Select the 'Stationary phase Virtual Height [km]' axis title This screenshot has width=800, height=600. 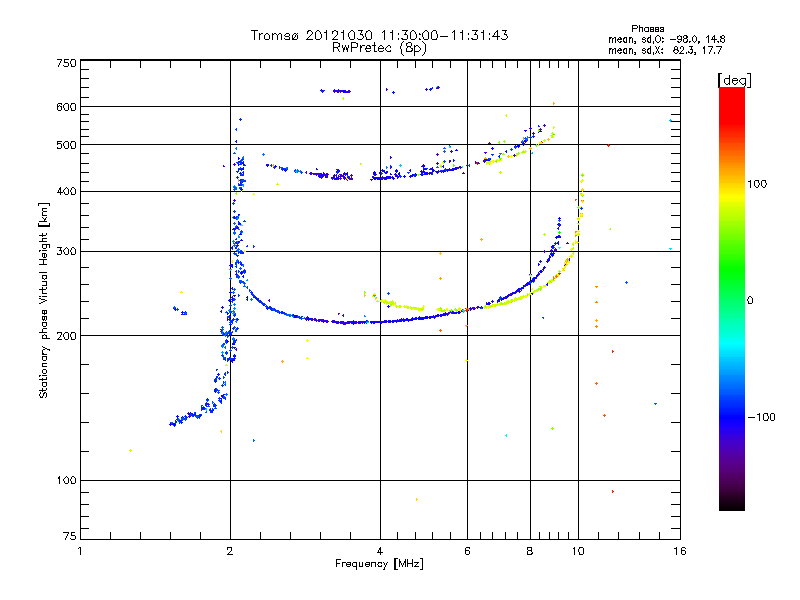click(x=44, y=300)
